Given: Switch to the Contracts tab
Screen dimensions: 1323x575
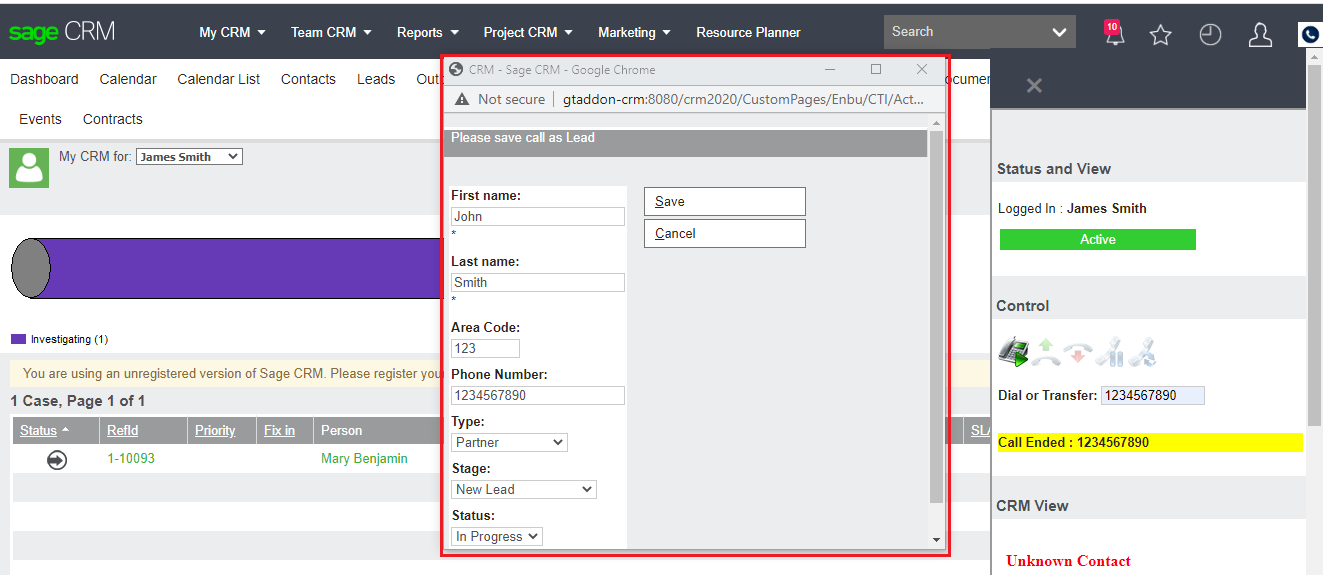Looking at the screenshot, I should point(113,119).
